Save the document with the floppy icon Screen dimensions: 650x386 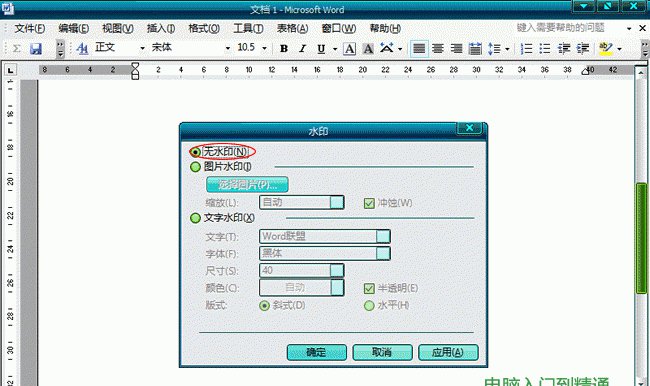click(x=36, y=49)
